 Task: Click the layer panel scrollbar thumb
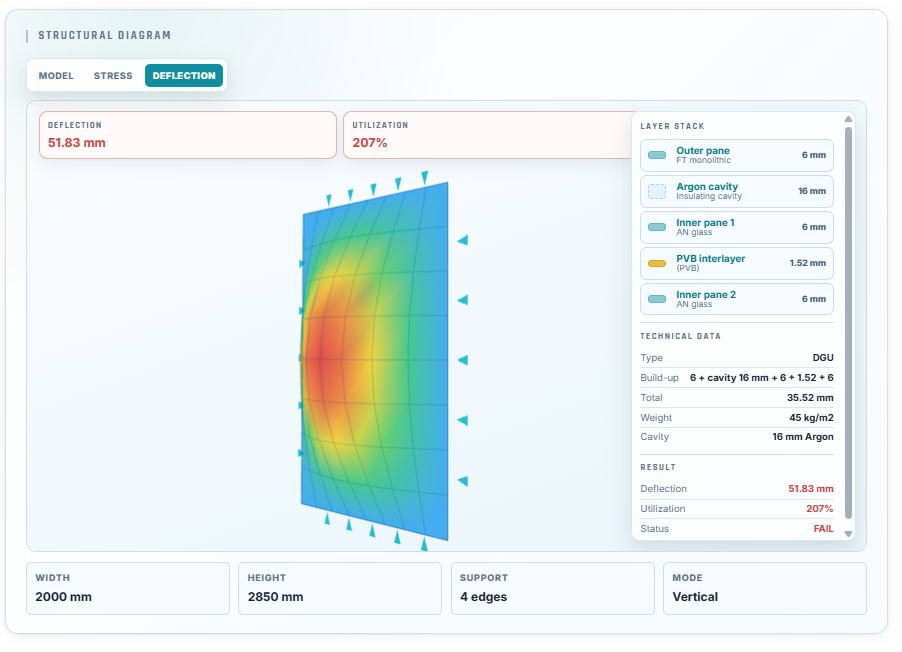pos(848,322)
